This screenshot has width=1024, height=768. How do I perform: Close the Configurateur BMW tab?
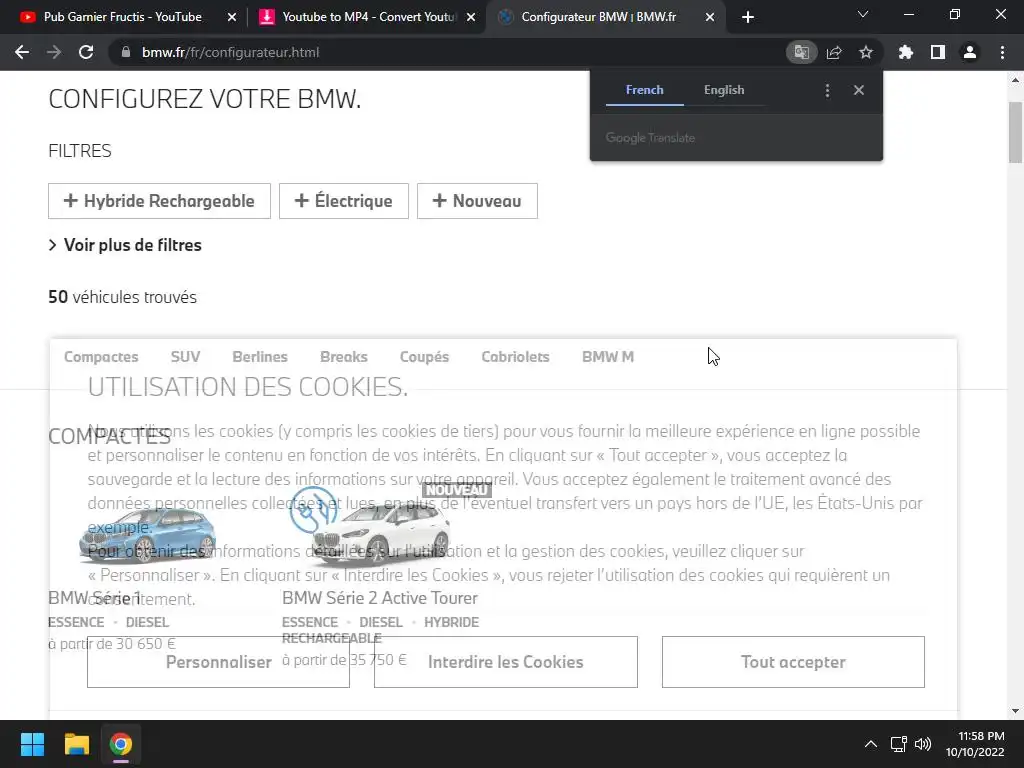pos(710,18)
